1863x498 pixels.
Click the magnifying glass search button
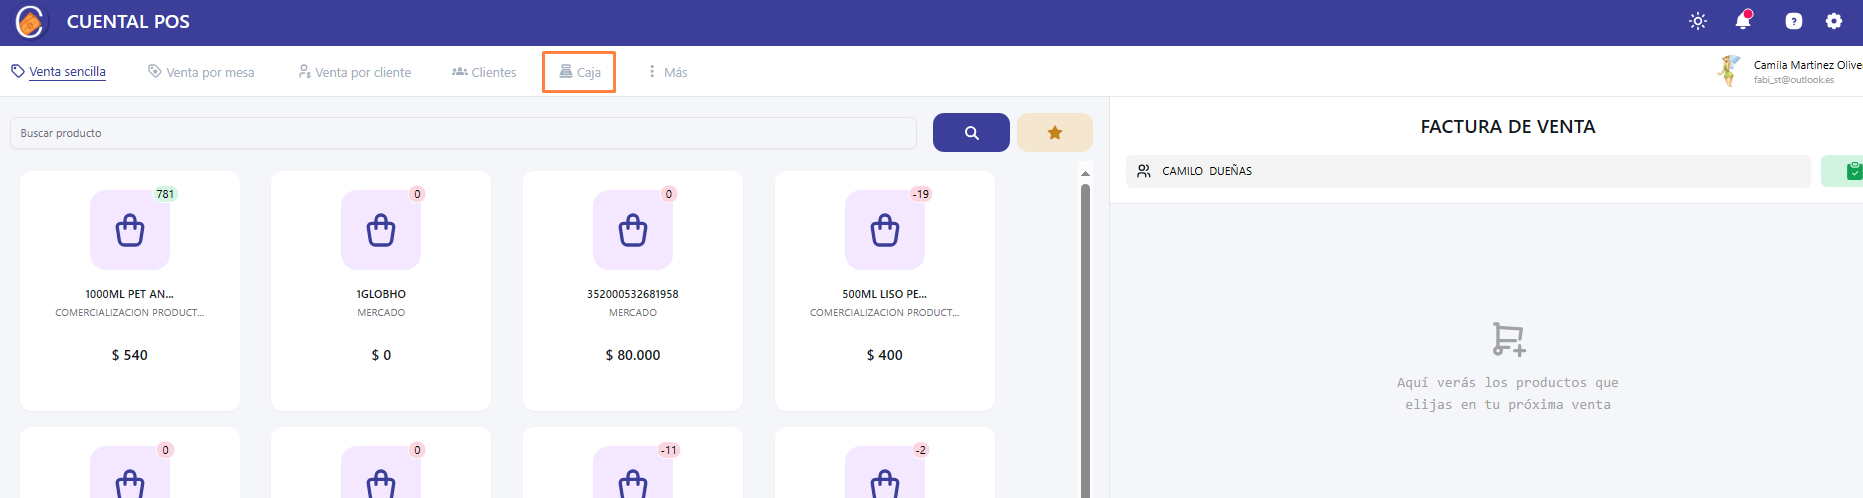coord(971,133)
